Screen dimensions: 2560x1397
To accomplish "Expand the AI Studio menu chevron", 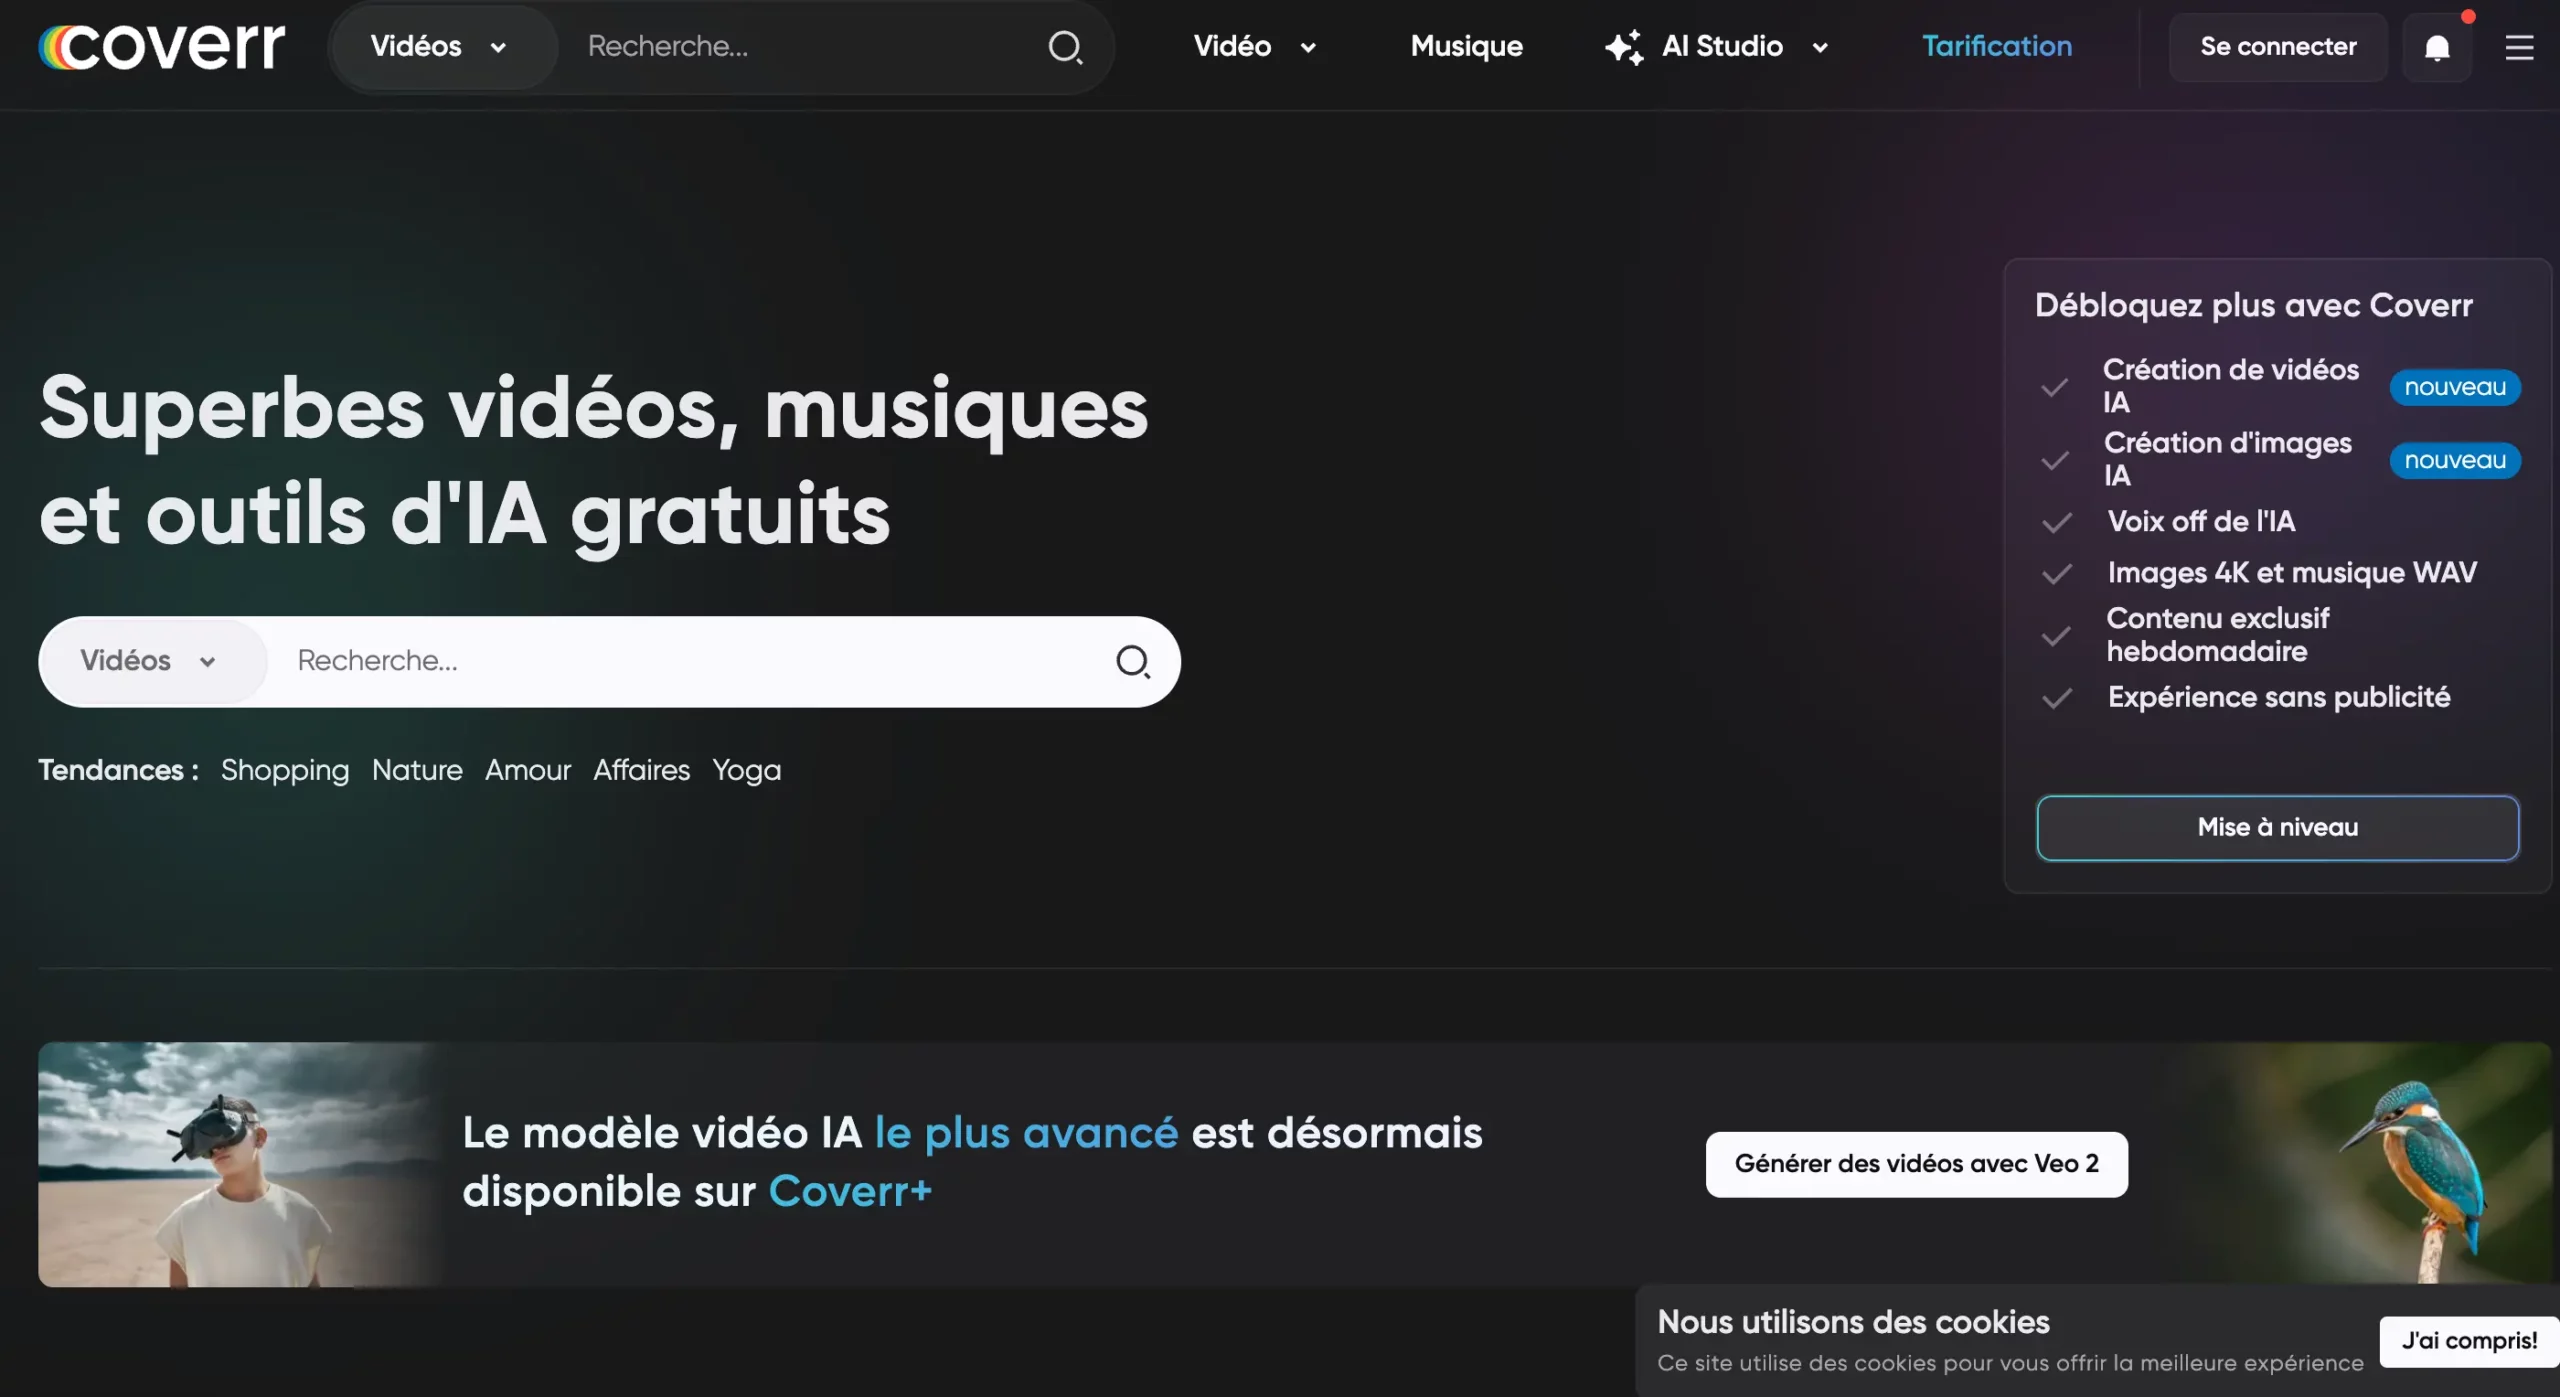I will [1820, 47].
